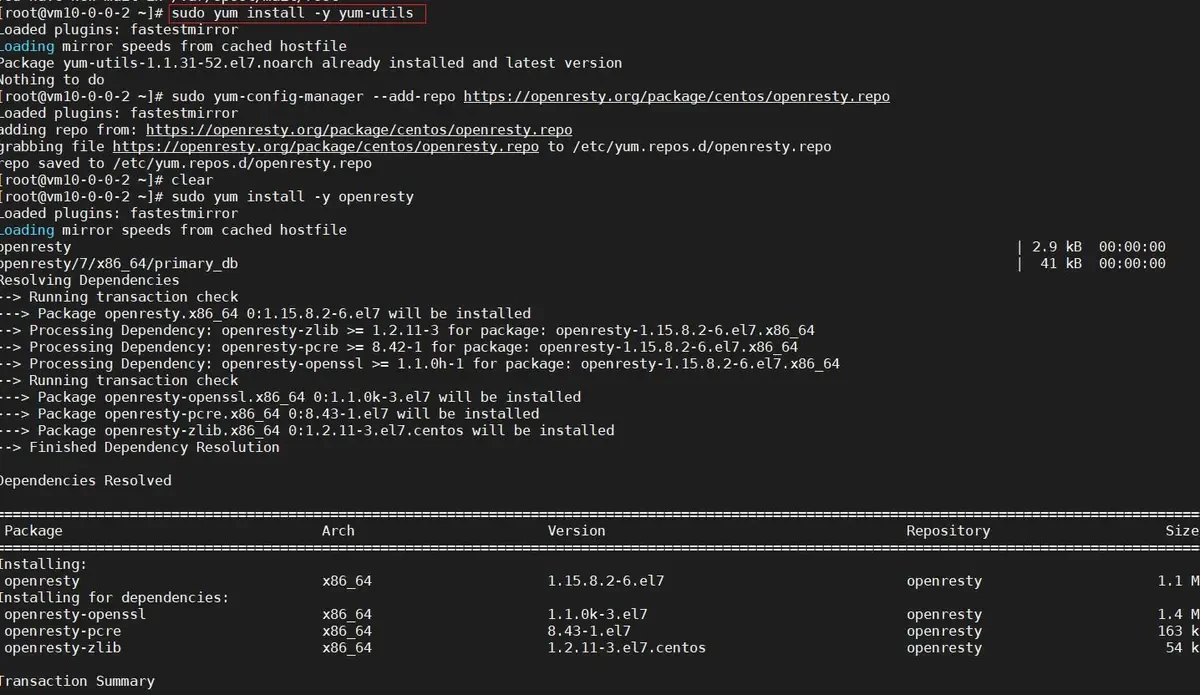Image resolution: width=1200 pixels, height=695 pixels.
Task: Click the 'Repository' column header
Action: (948, 531)
